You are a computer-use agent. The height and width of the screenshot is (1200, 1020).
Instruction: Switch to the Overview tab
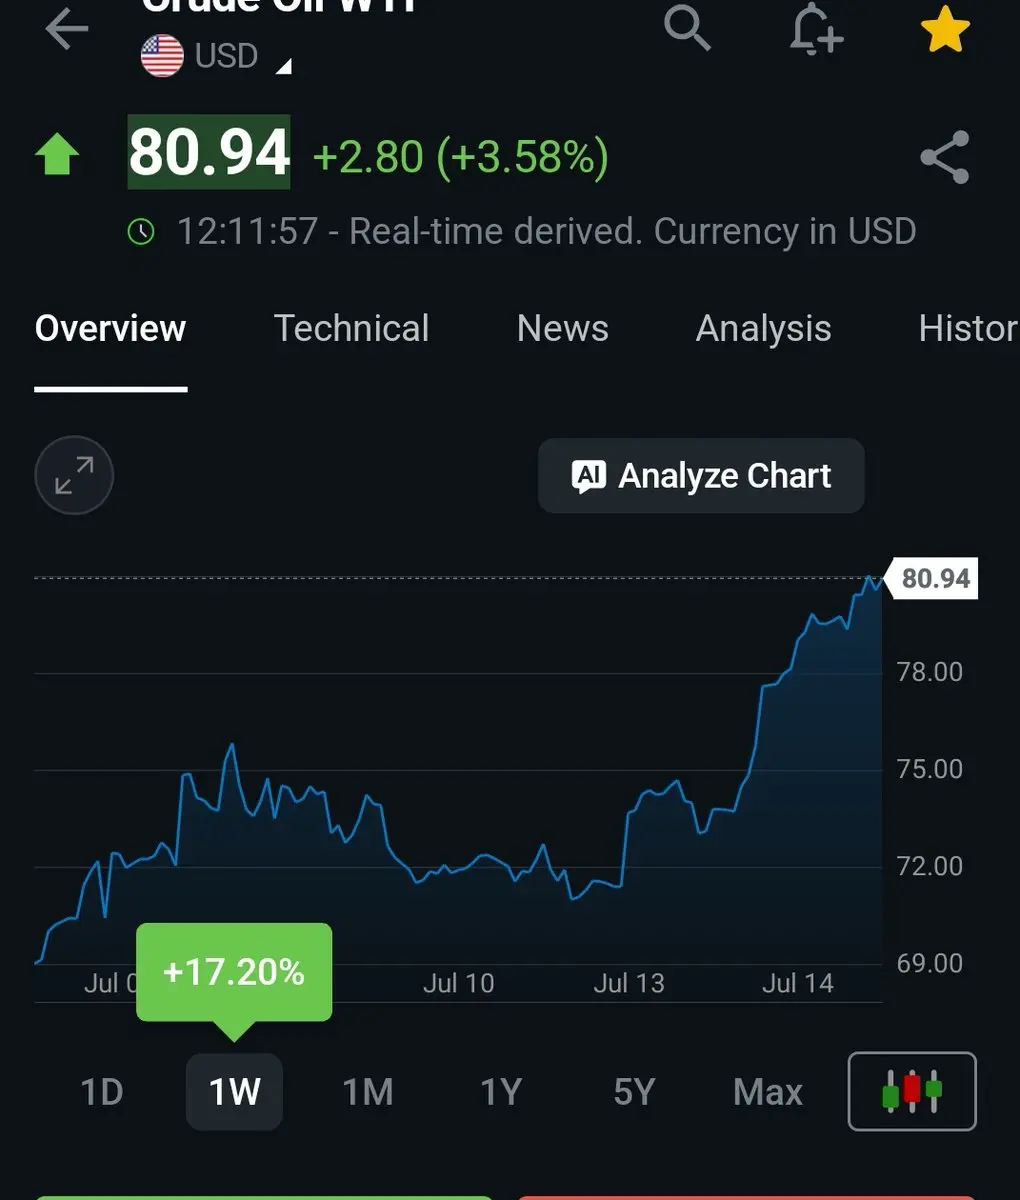coord(110,328)
